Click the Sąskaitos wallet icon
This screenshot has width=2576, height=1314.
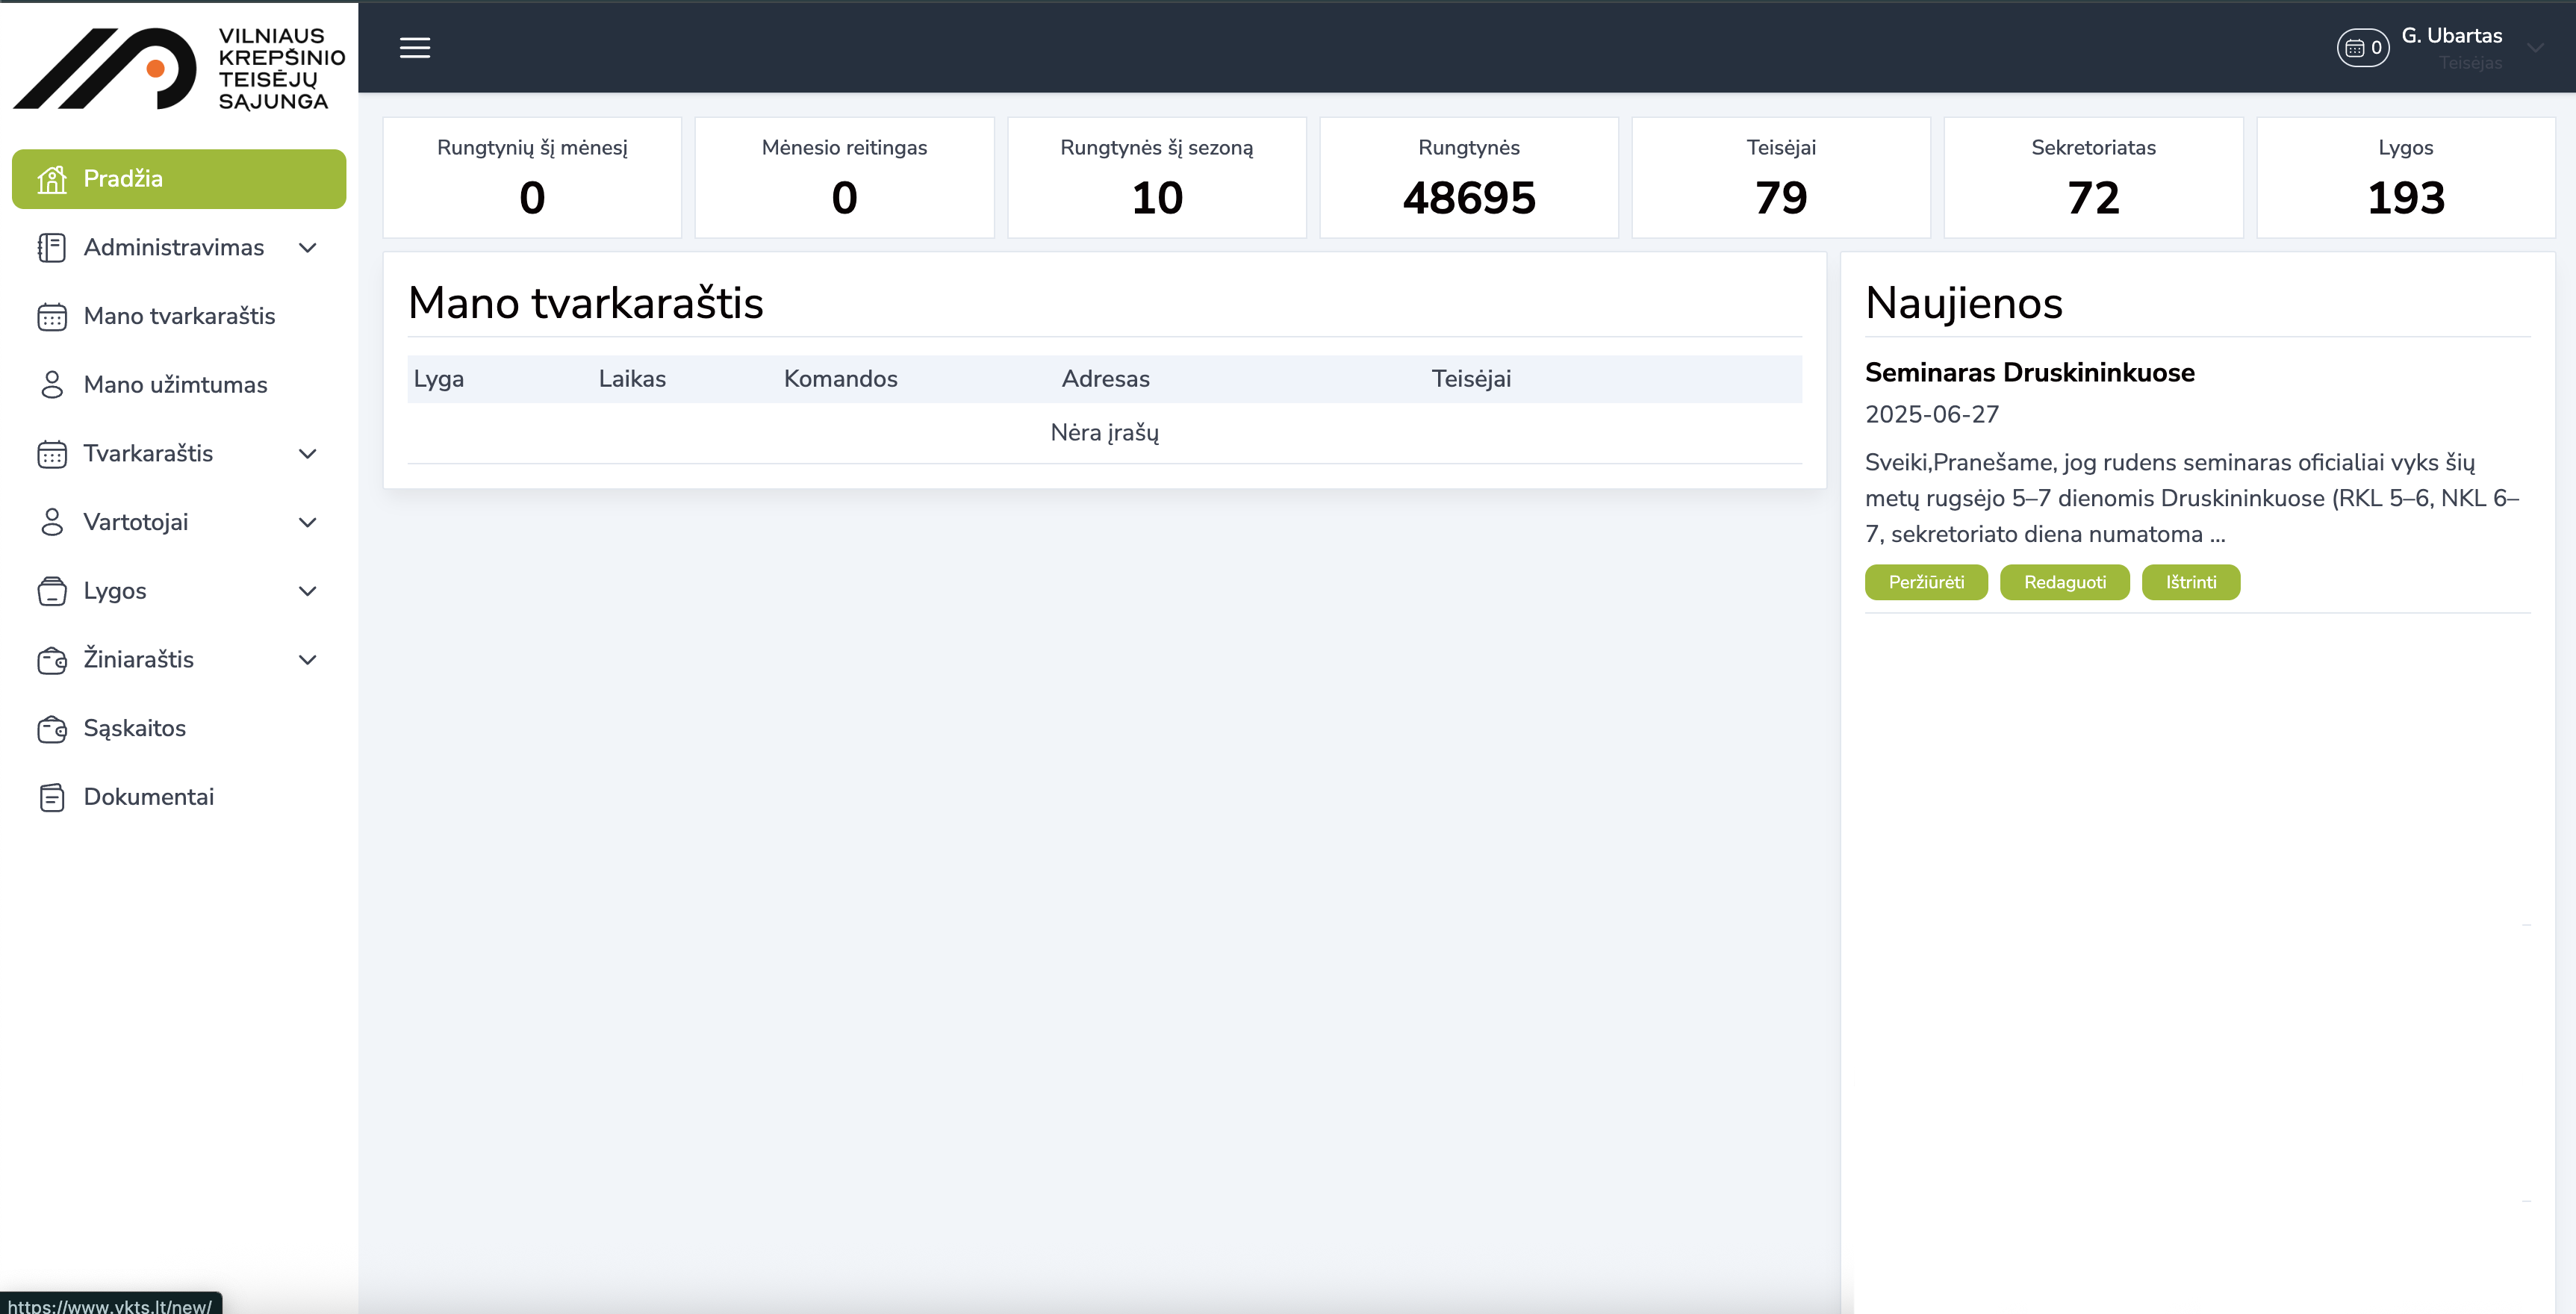point(52,729)
